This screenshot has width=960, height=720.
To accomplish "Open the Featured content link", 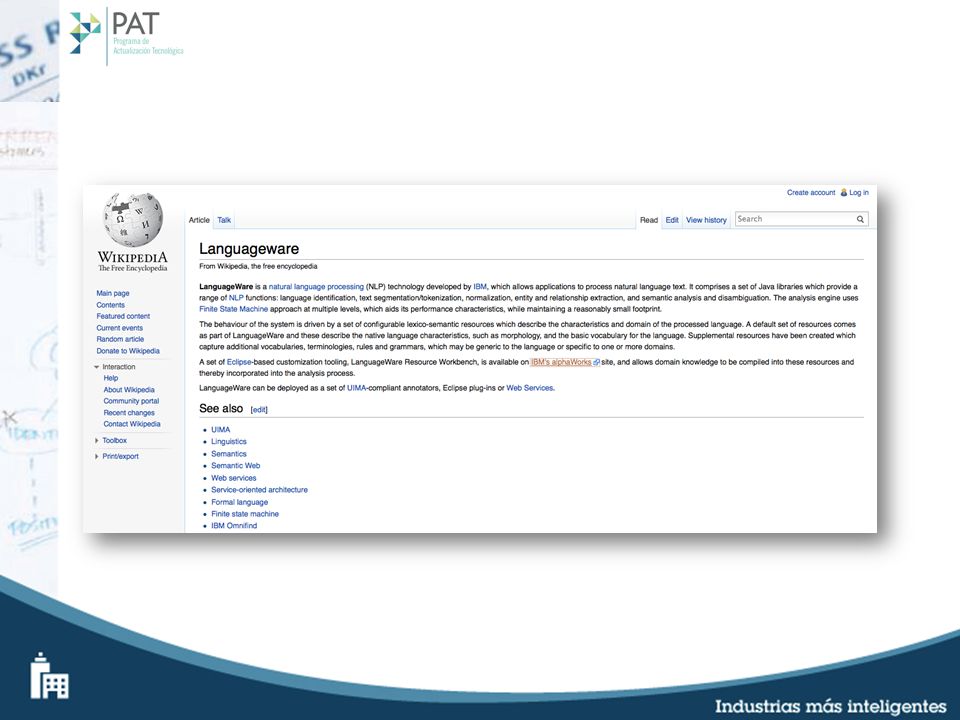I will coord(123,317).
